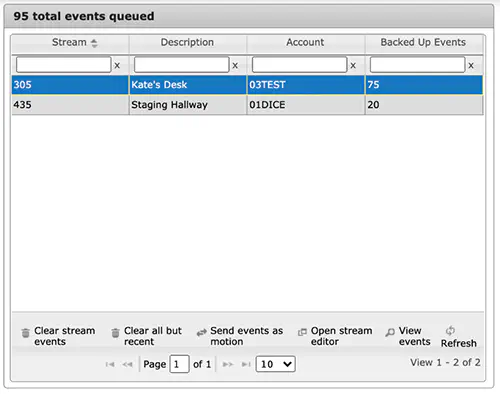Go to first page arrow icon
Viewport: 500px width, 394px height.
(110, 364)
